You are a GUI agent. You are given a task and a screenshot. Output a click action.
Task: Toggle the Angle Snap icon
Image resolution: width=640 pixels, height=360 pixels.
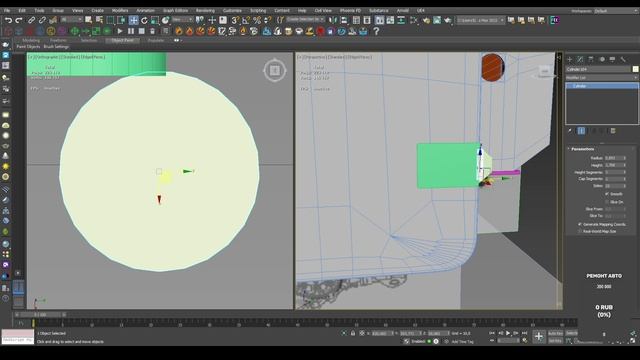coord(246,20)
